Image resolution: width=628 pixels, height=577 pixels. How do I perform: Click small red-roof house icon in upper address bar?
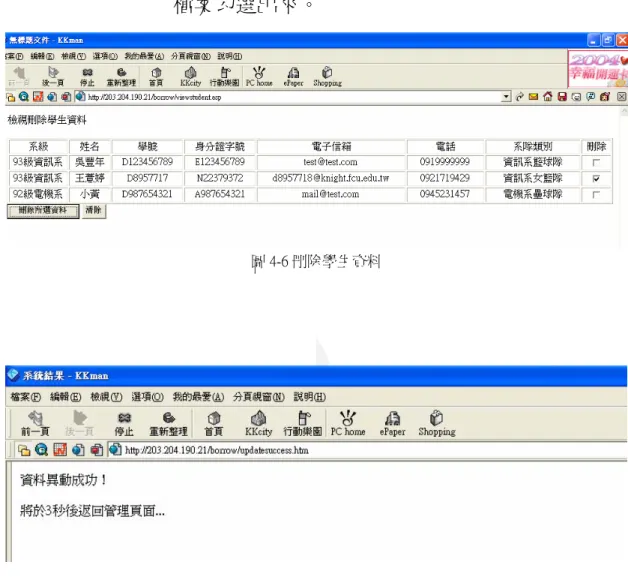coord(547,97)
